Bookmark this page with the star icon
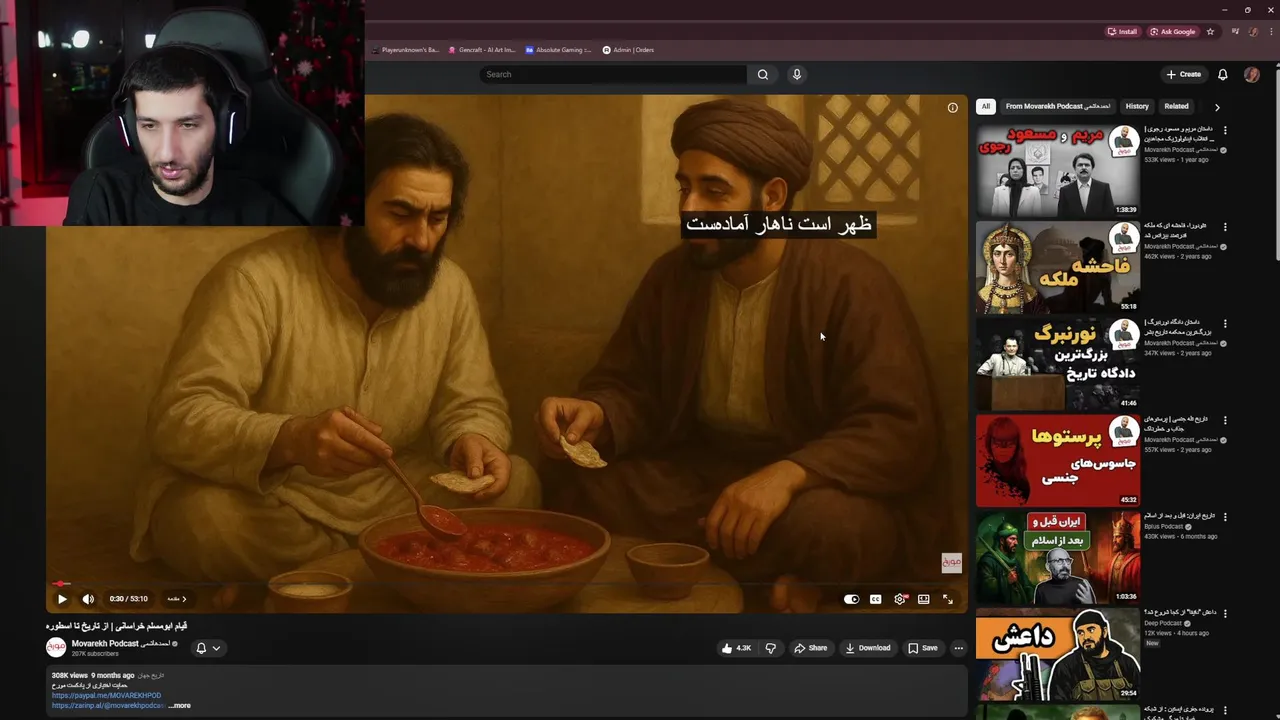 tap(1210, 31)
